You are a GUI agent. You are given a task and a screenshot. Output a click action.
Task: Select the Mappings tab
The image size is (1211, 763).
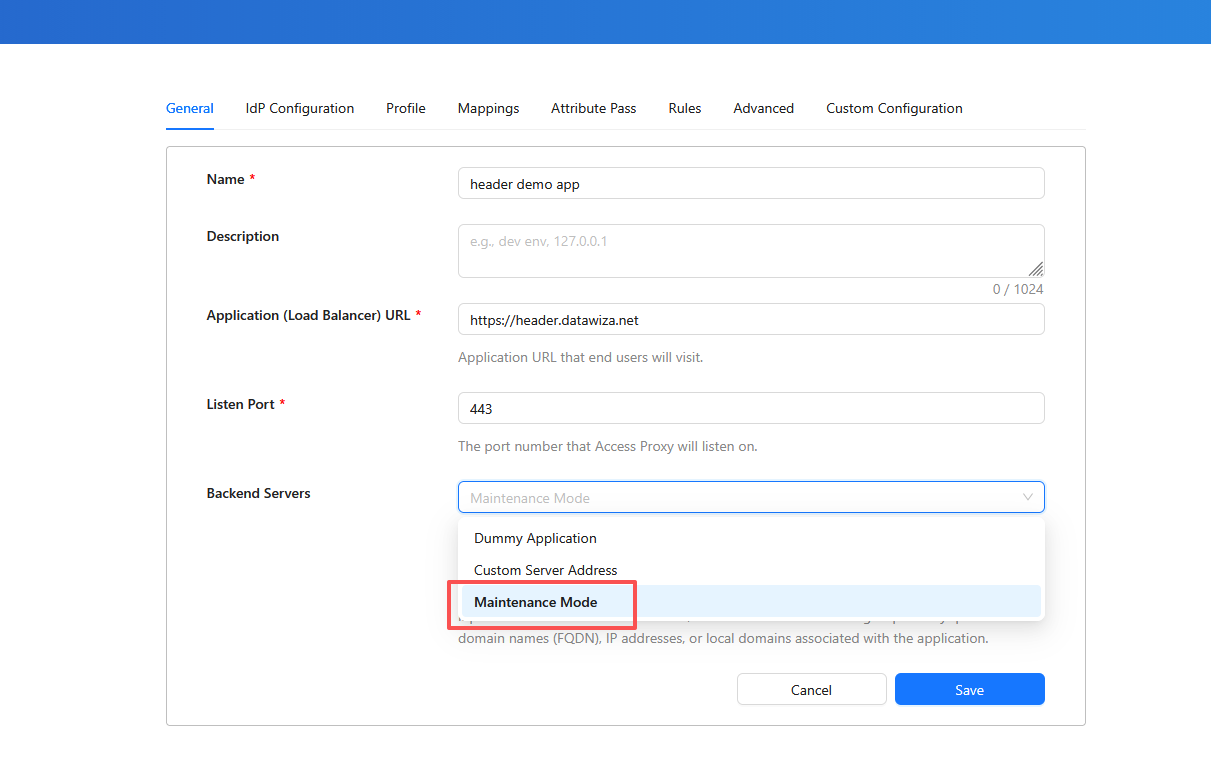488,108
